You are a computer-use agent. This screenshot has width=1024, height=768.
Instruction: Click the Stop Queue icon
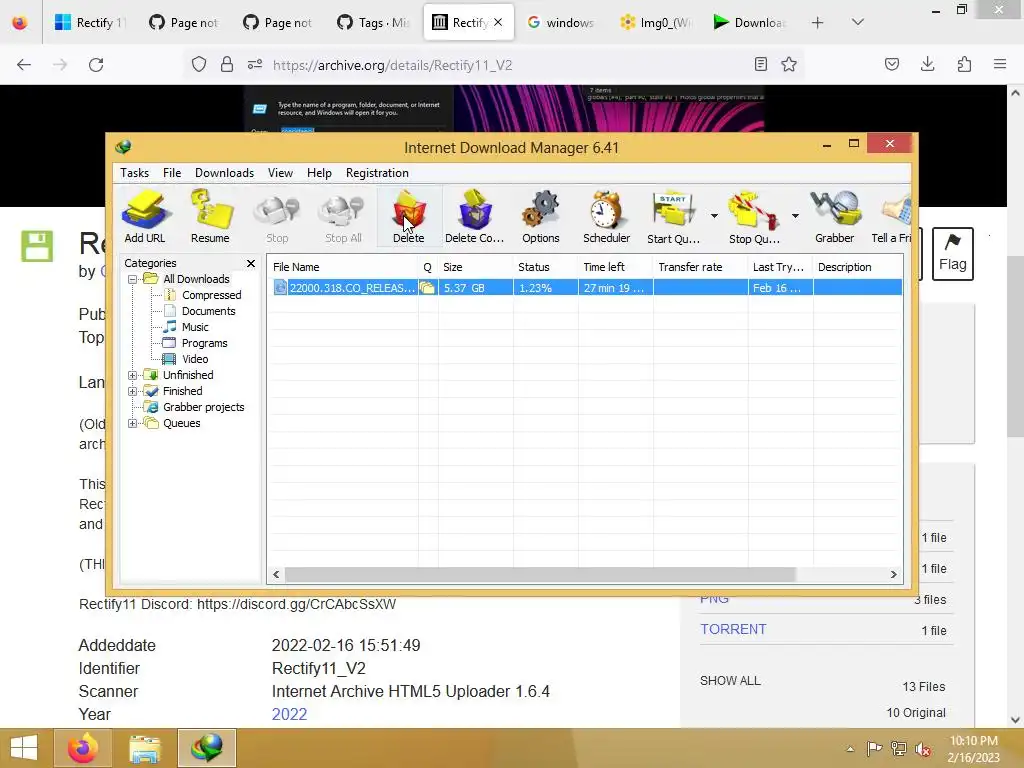[x=754, y=216]
